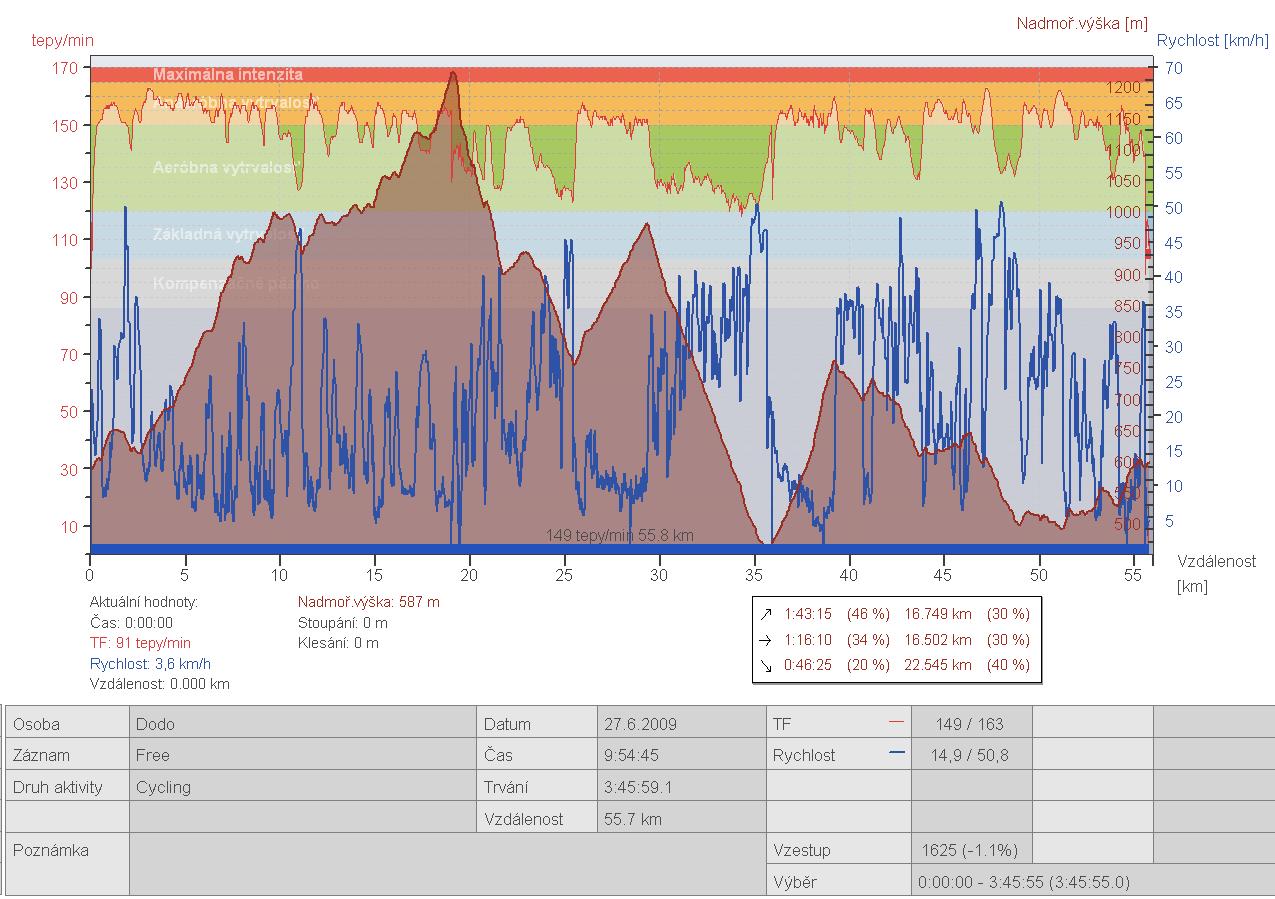Click the Rychlost [km/h] axis title

point(1212,41)
